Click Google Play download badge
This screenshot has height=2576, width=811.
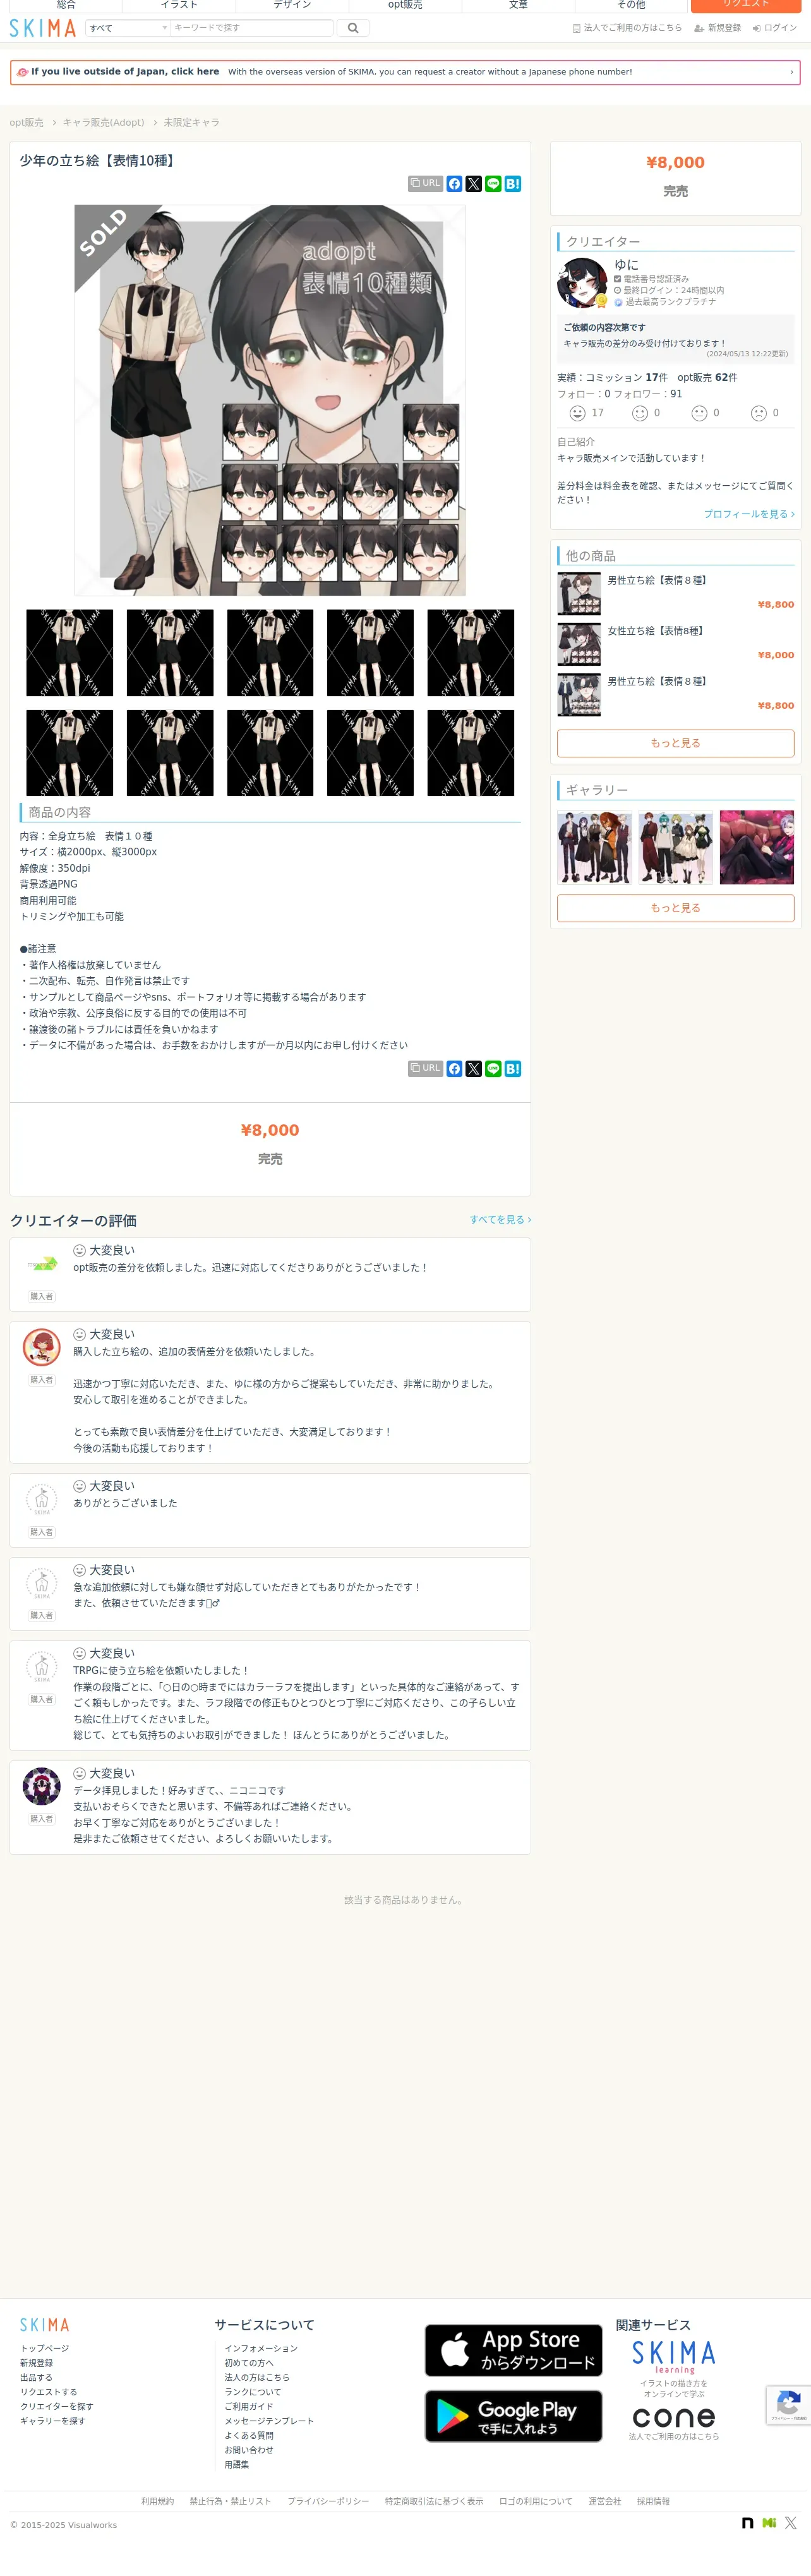click(514, 2416)
